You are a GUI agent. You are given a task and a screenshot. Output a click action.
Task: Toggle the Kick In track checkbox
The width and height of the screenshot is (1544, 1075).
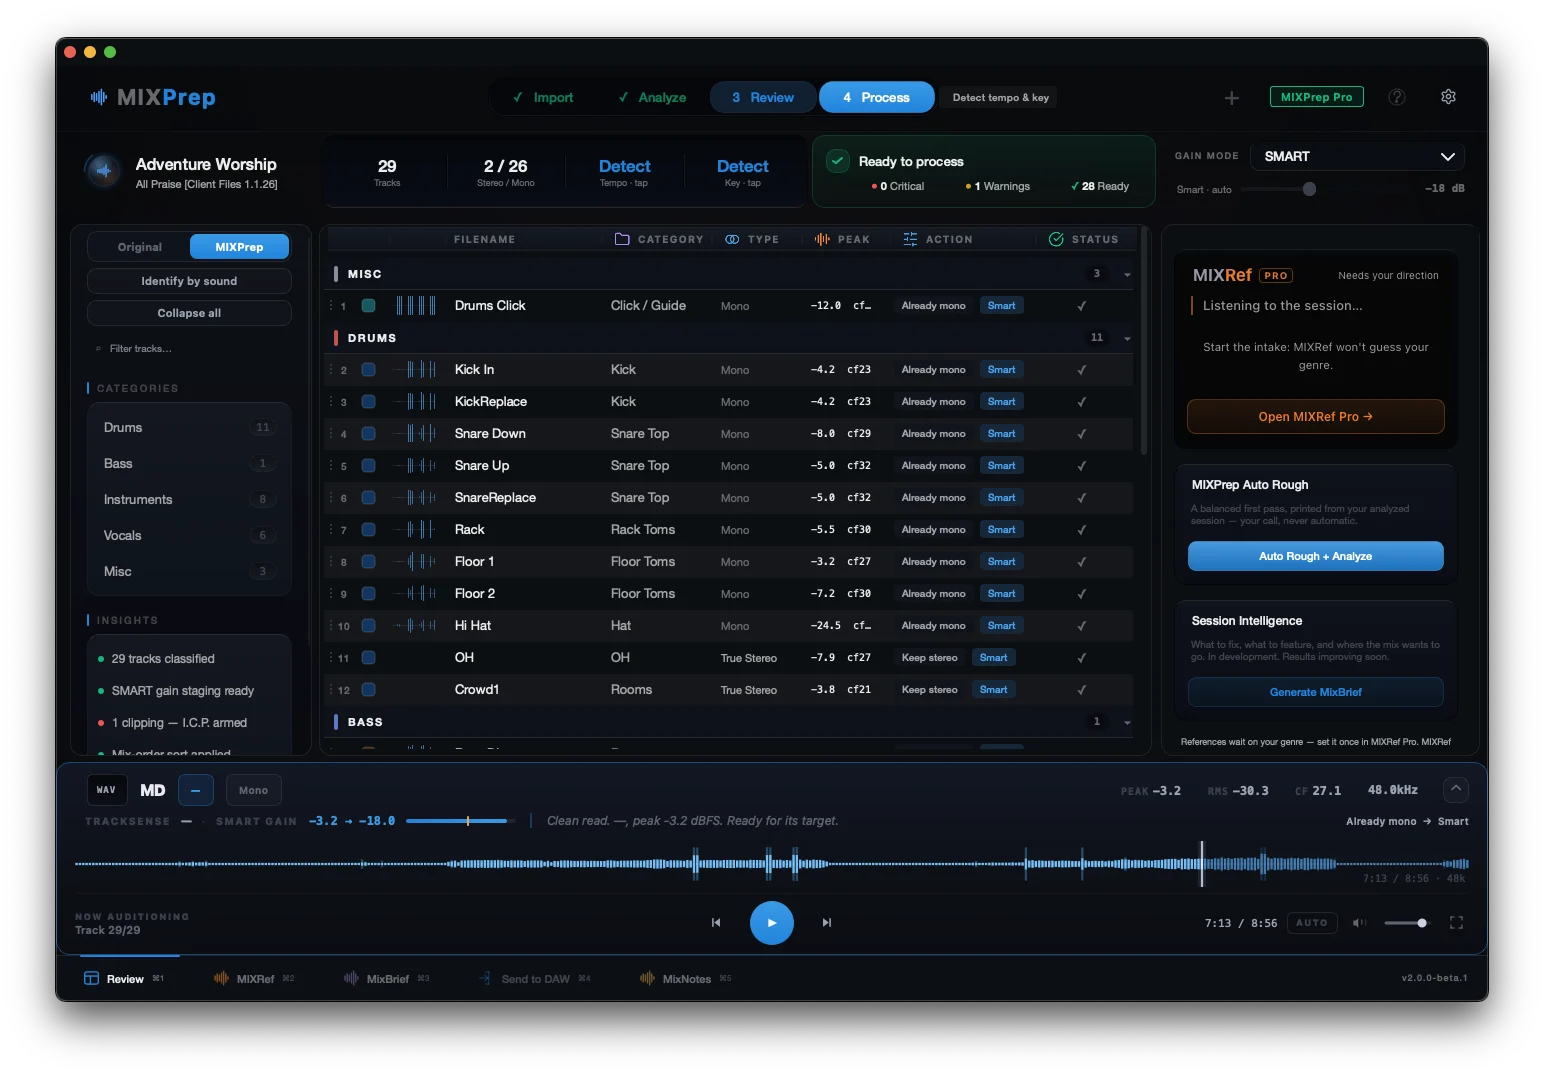[368, 370]
